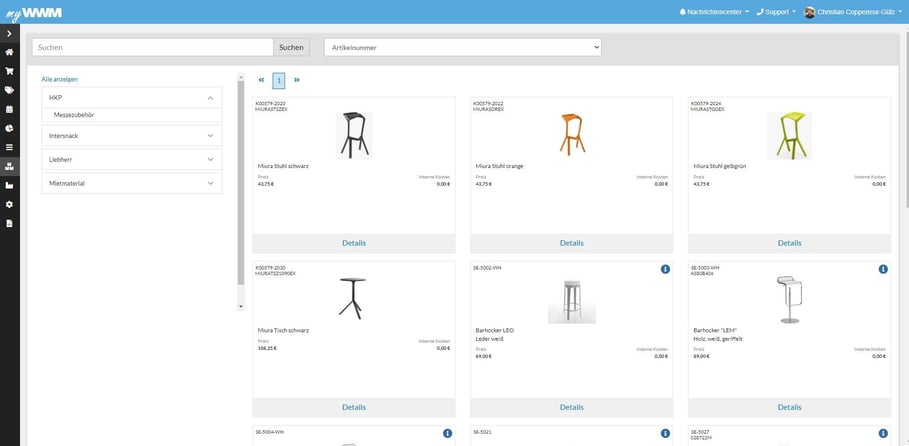Open the Nachrichtencenter dropdown menu
This screenshot has height=446, width=909.
[714, 12]
